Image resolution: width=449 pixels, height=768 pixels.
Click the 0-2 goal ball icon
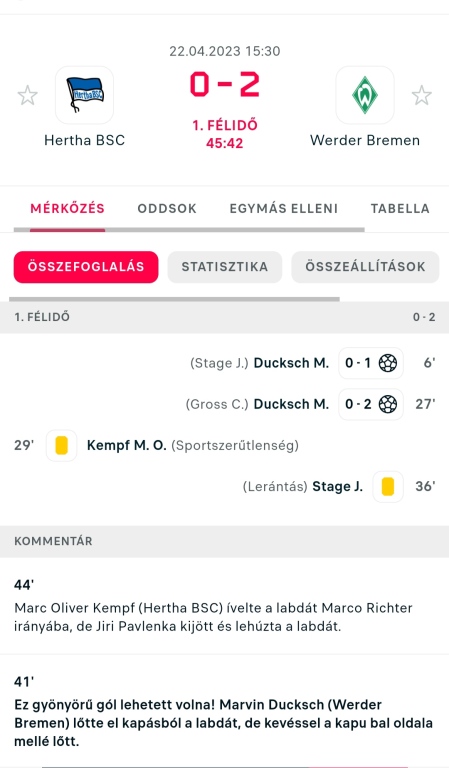[x=388, y=404]
